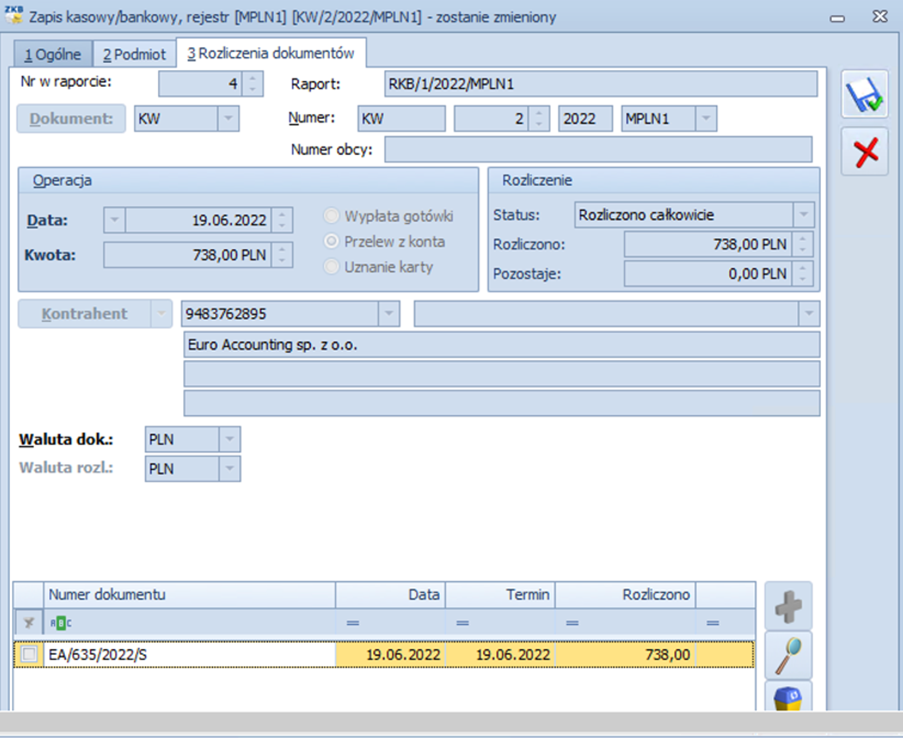Tick checkbox for EA/635/2022/S row
Screen dimensions: 903x738
[x=29, y=654]
